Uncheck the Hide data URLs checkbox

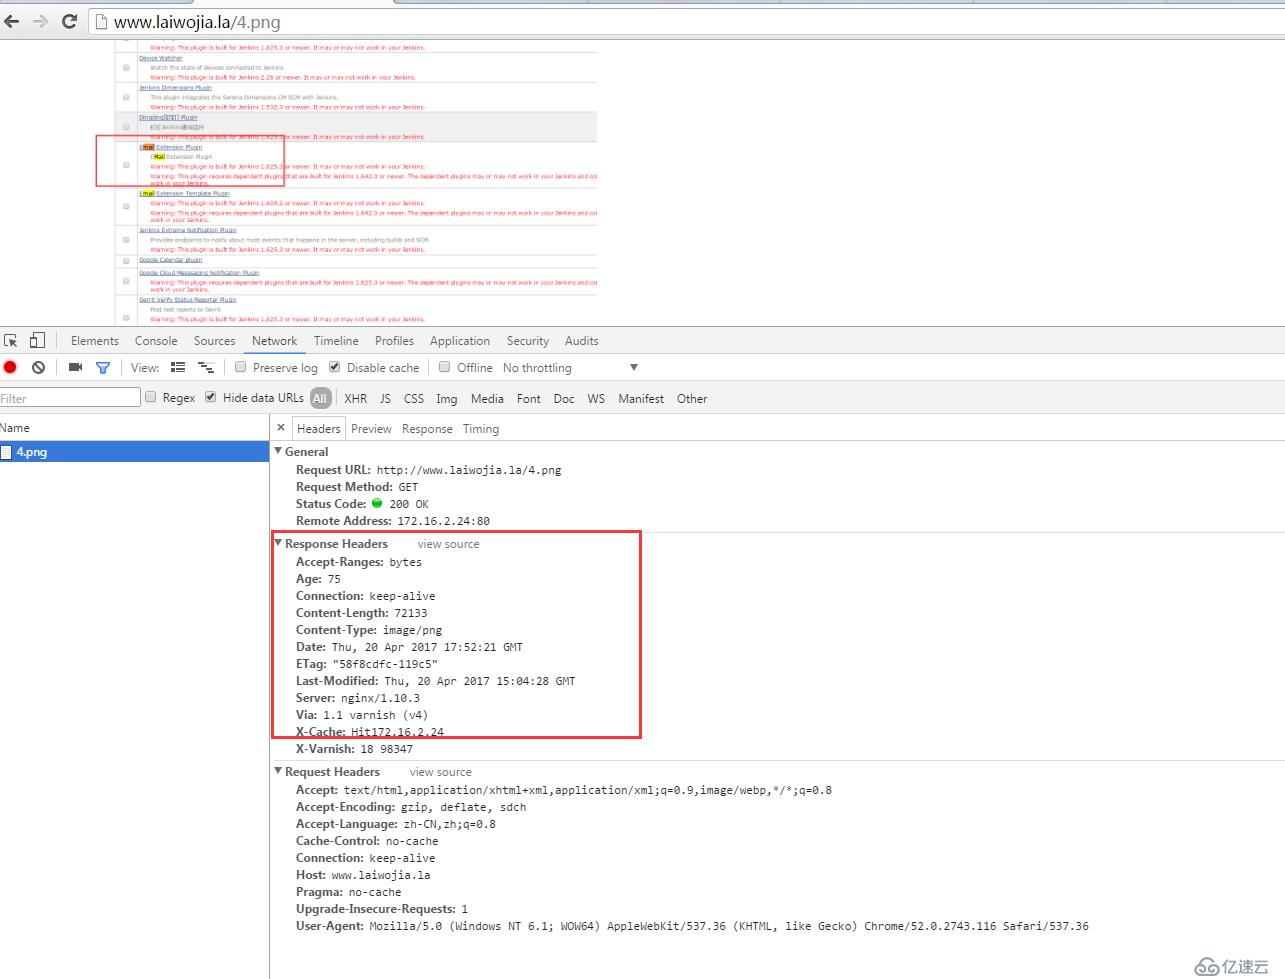coord(210,397)
